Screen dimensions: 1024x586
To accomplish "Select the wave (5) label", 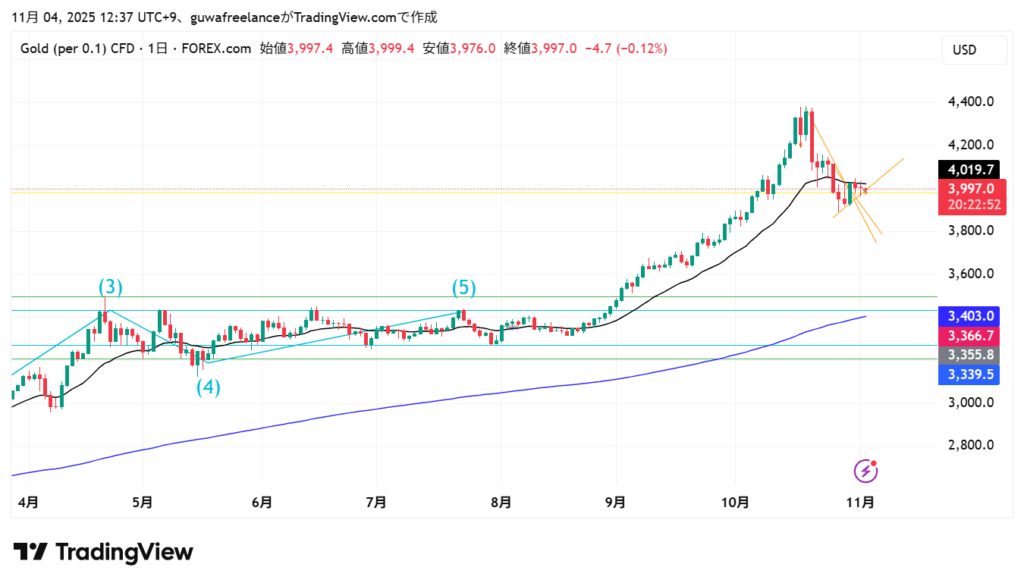I will click(x=463, y=288).
